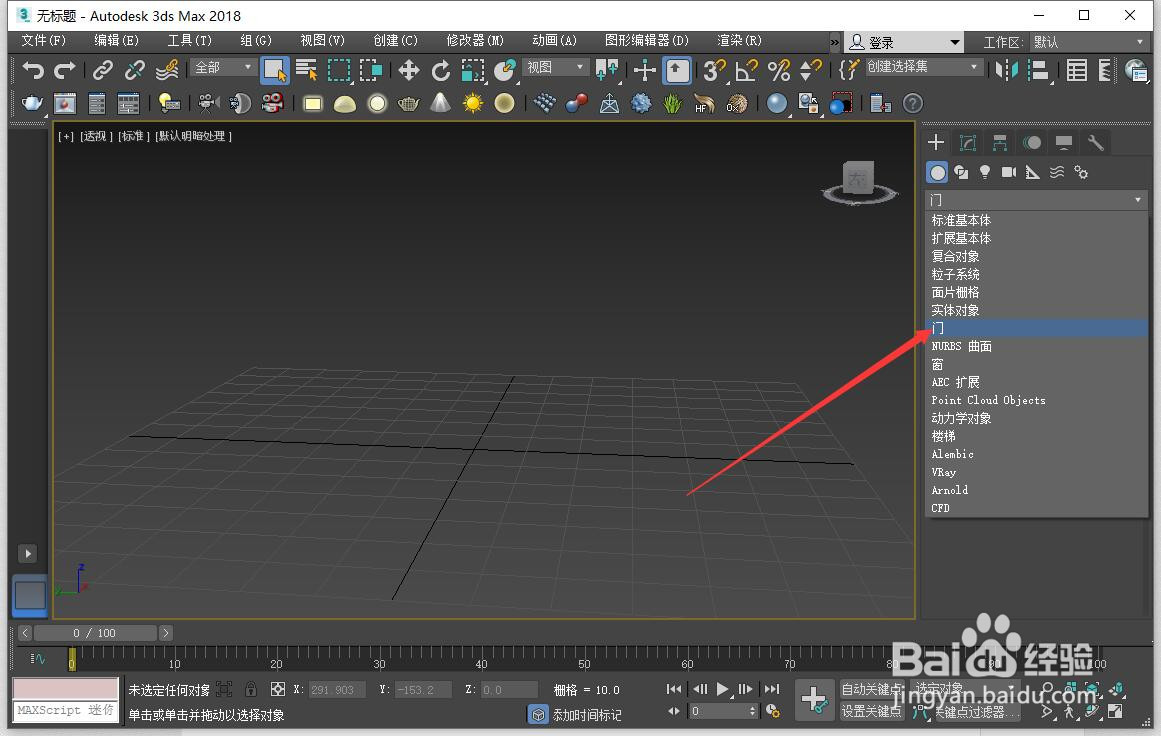Go to the animation start frame

pyautogui.click(x=673, y=689)
